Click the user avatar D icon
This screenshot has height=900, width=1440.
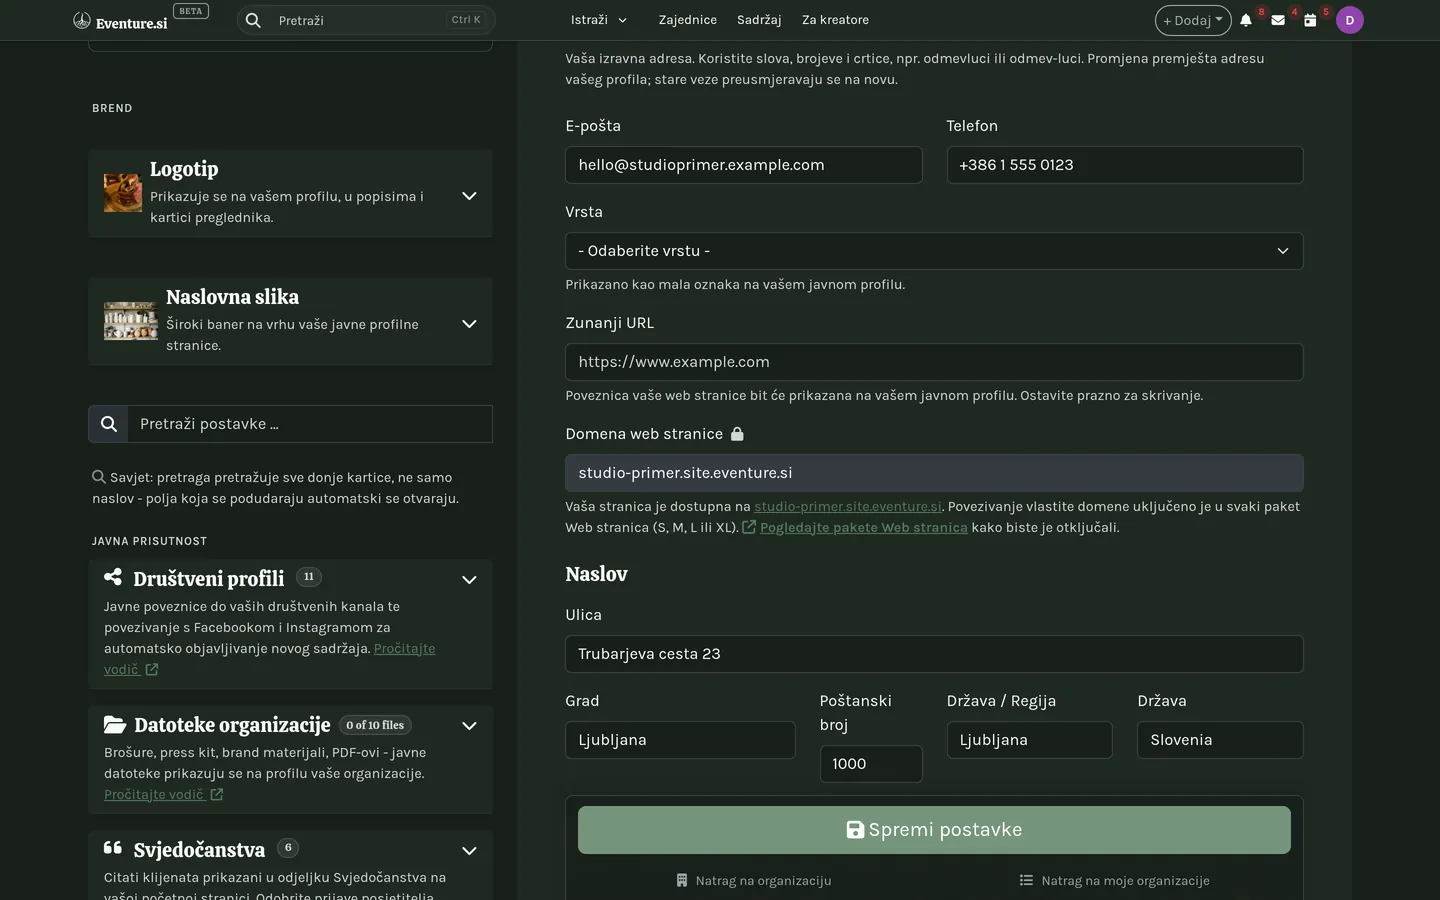[x=1350, y=20]
